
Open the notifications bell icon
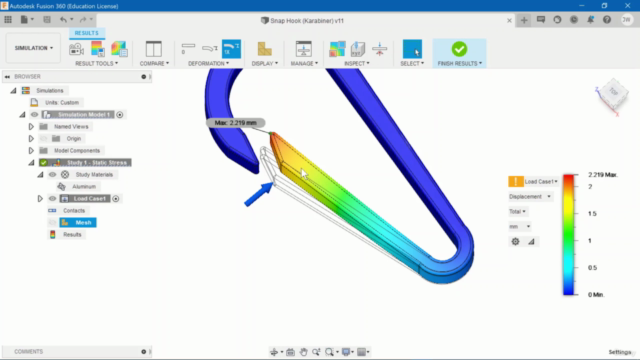pos(590,20)
